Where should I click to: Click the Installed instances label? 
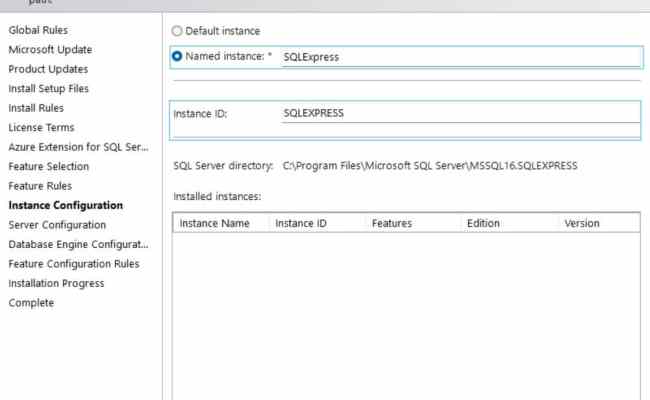[217, 196]
